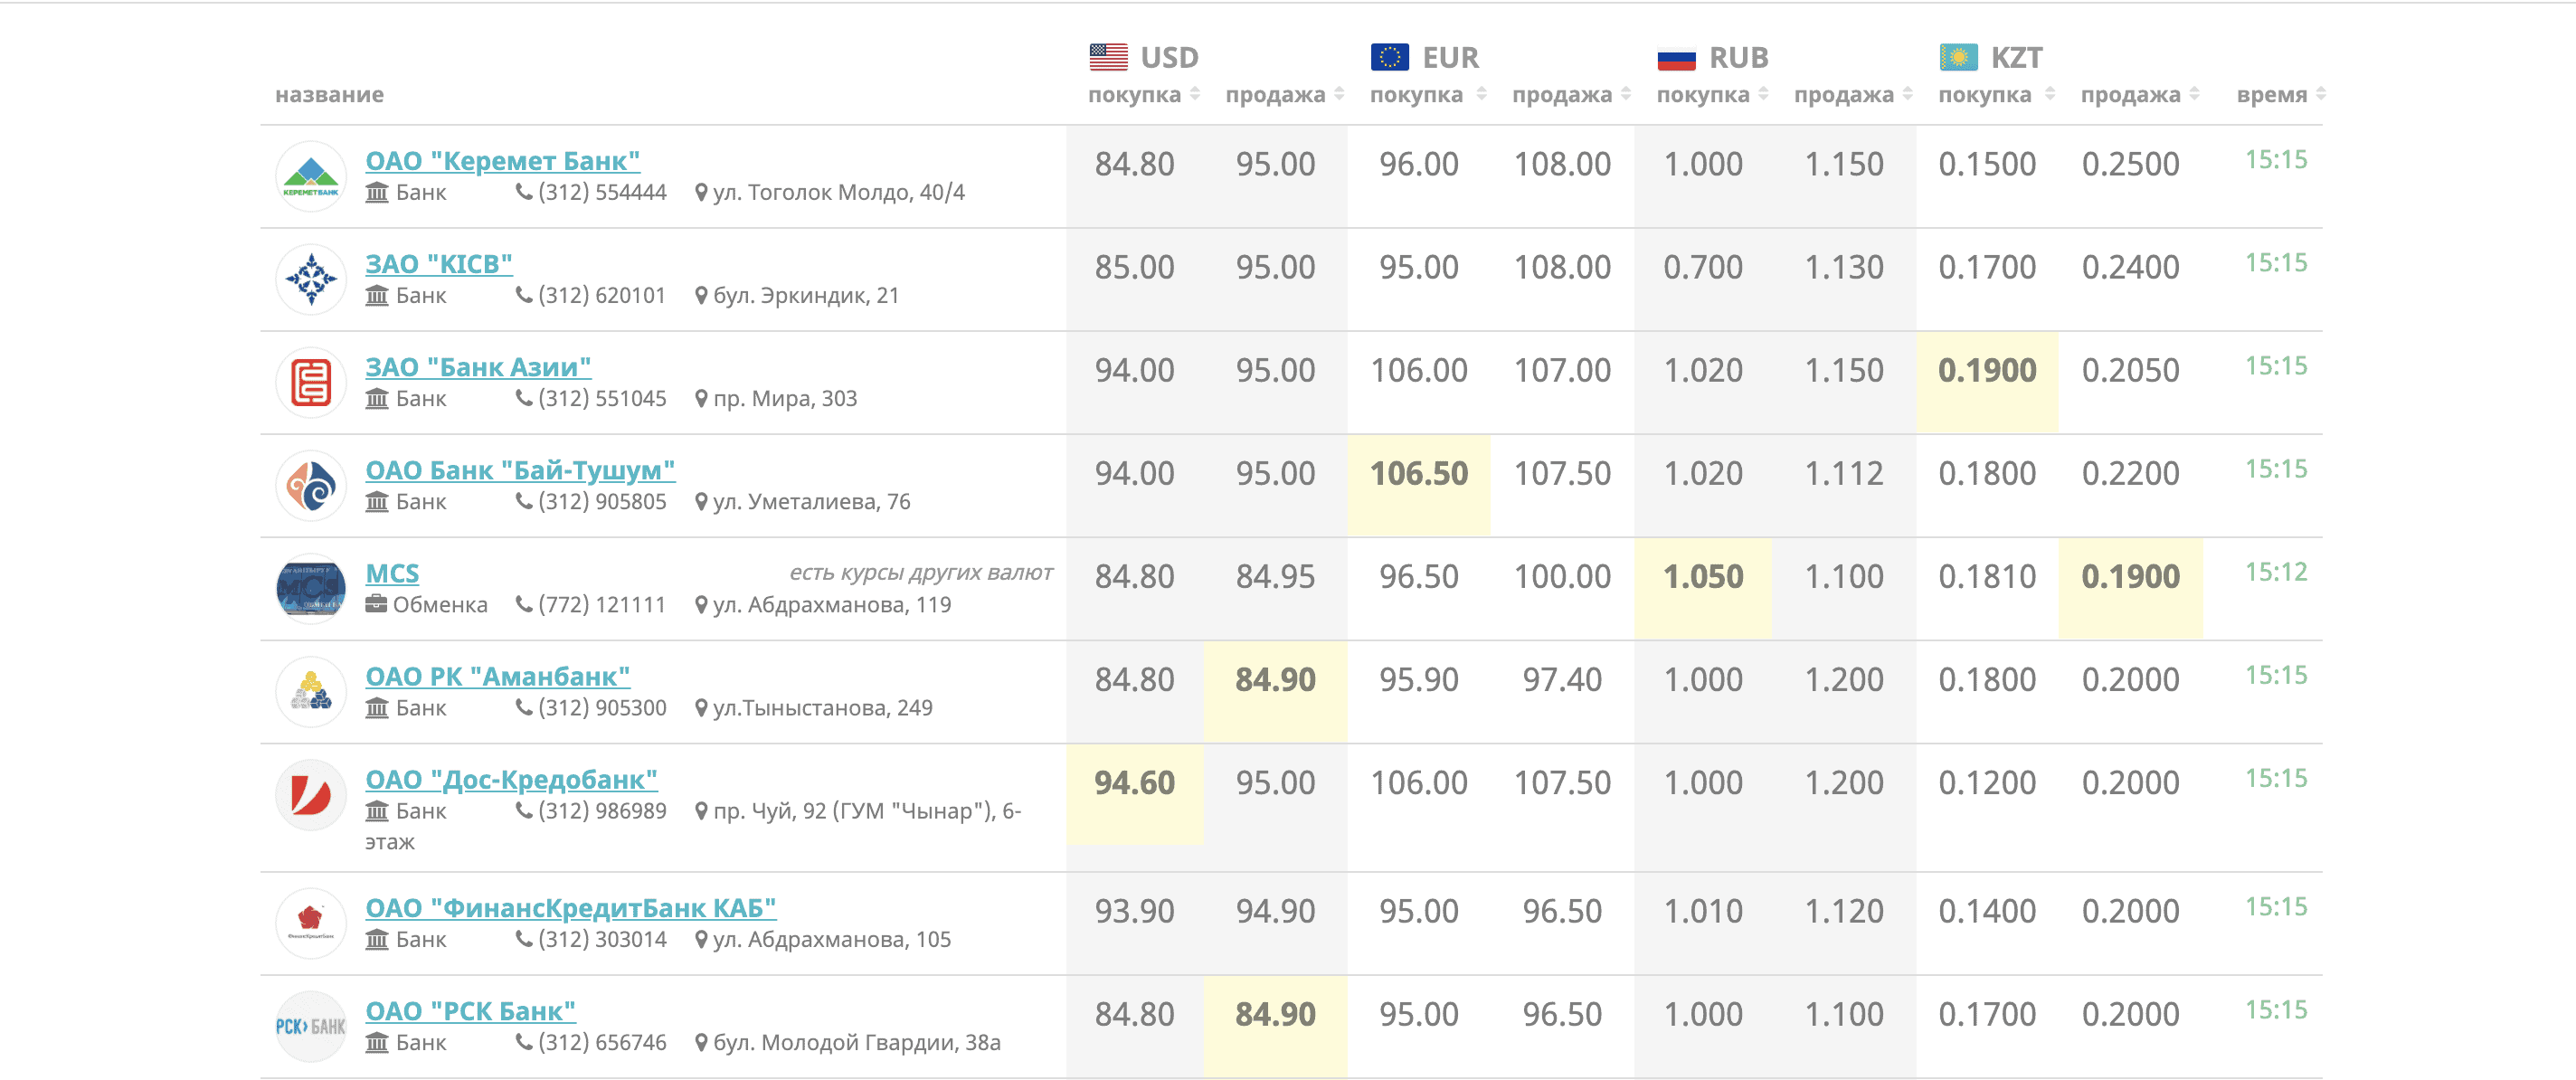2576x1080 pixels.
Task: Open the MCS exchange office link
Action: 392,573
